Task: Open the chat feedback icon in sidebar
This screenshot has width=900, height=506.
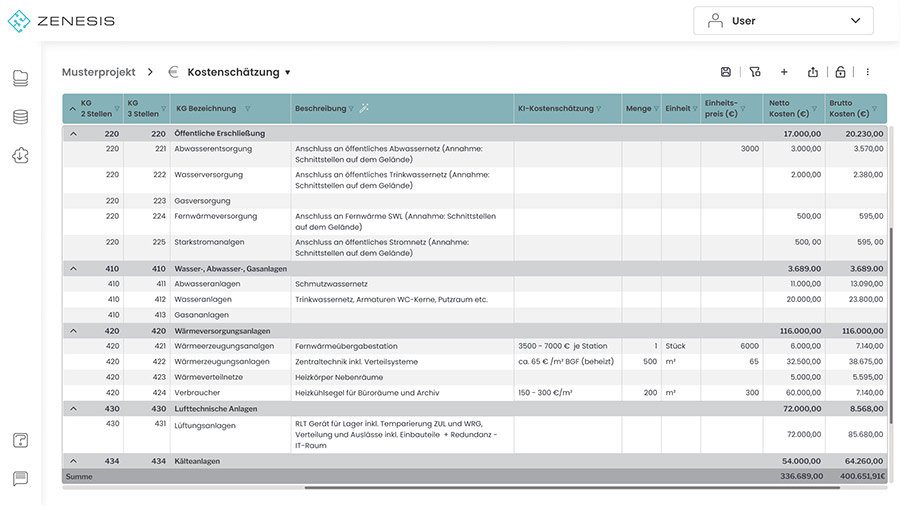Action: tap(20, 479)
